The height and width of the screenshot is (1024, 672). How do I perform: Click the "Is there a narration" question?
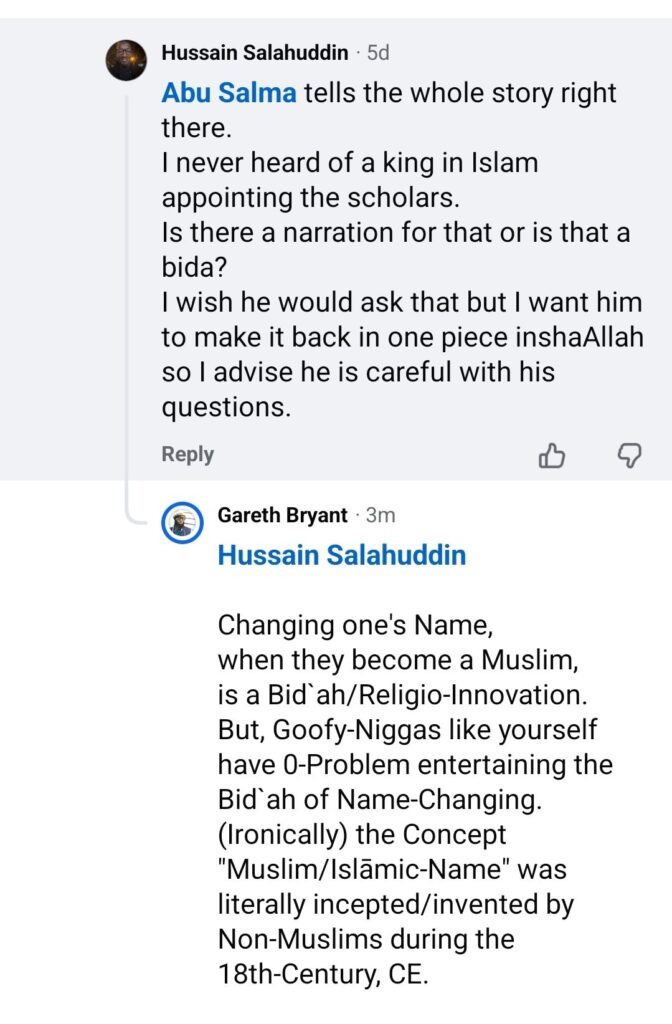click(x=395, y=233)
